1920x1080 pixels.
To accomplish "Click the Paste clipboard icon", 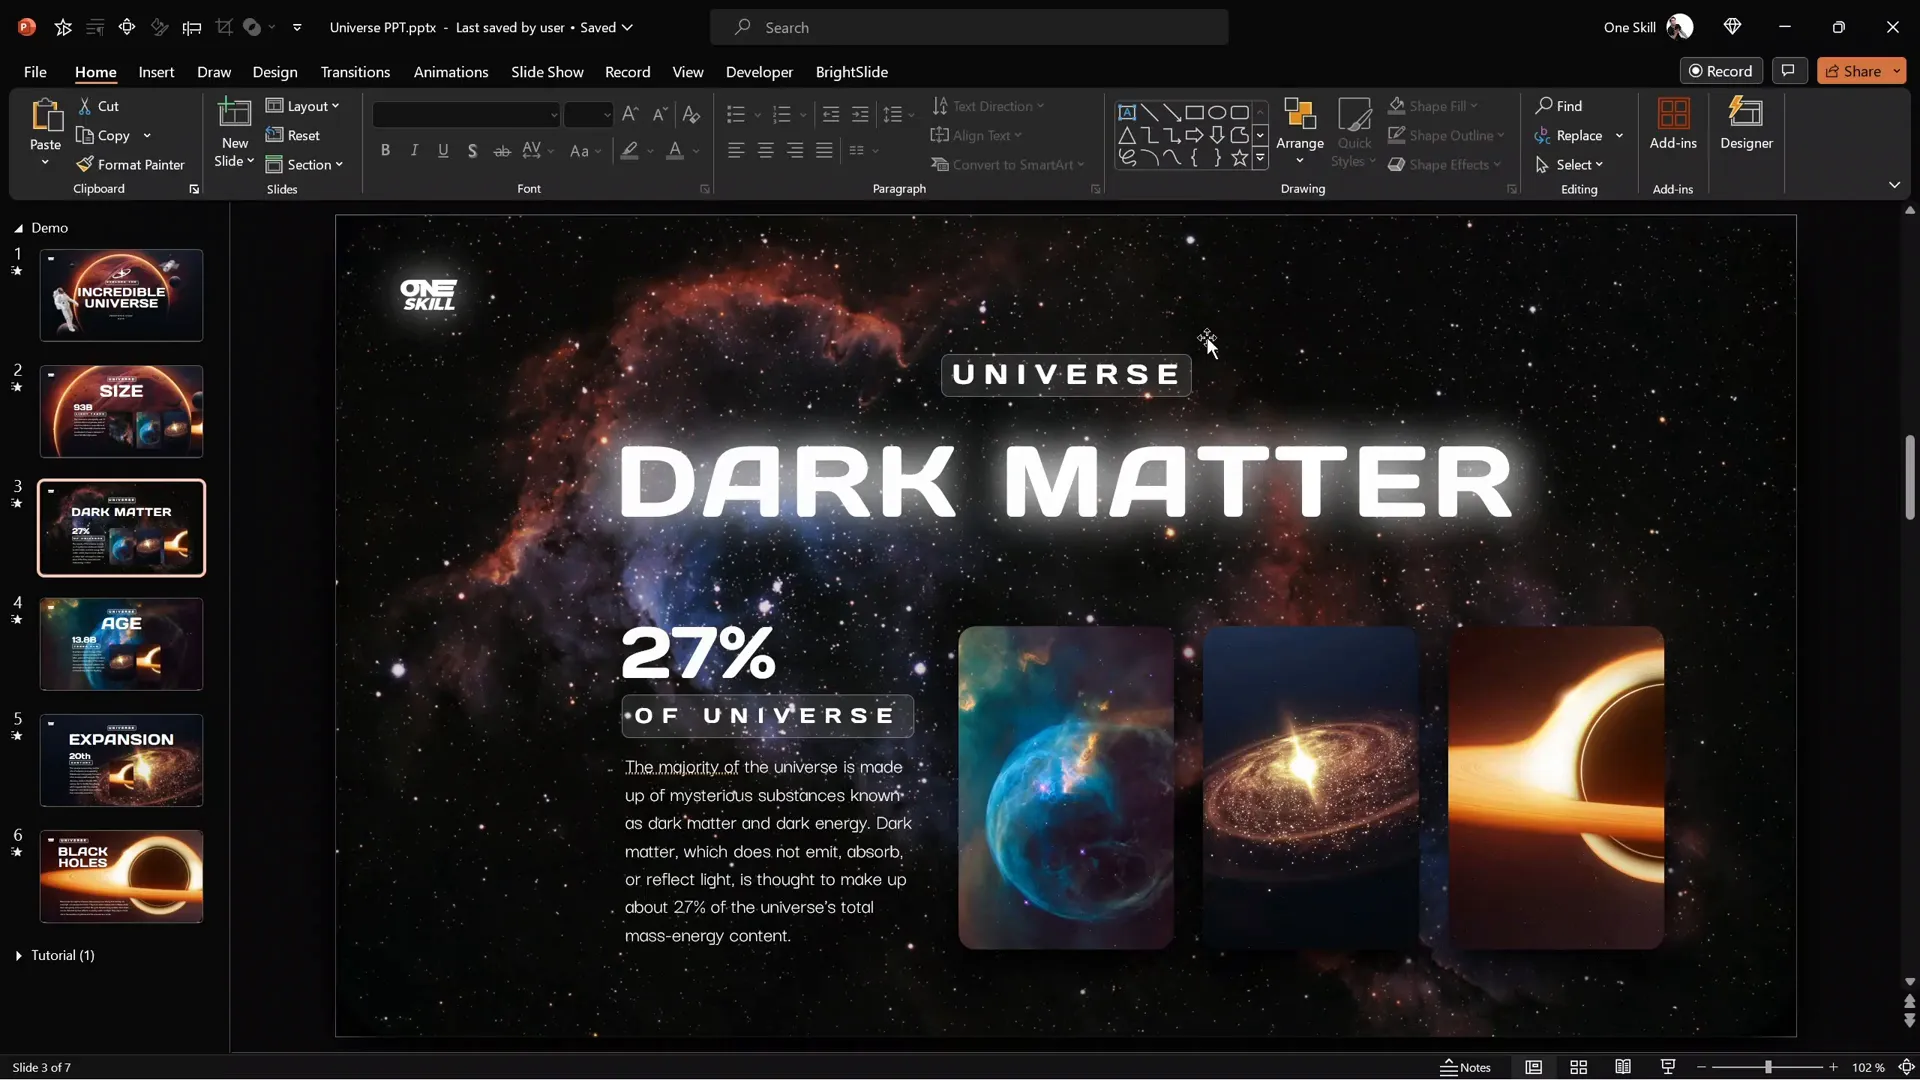I will pyautogui.click(x=45, y=116).
